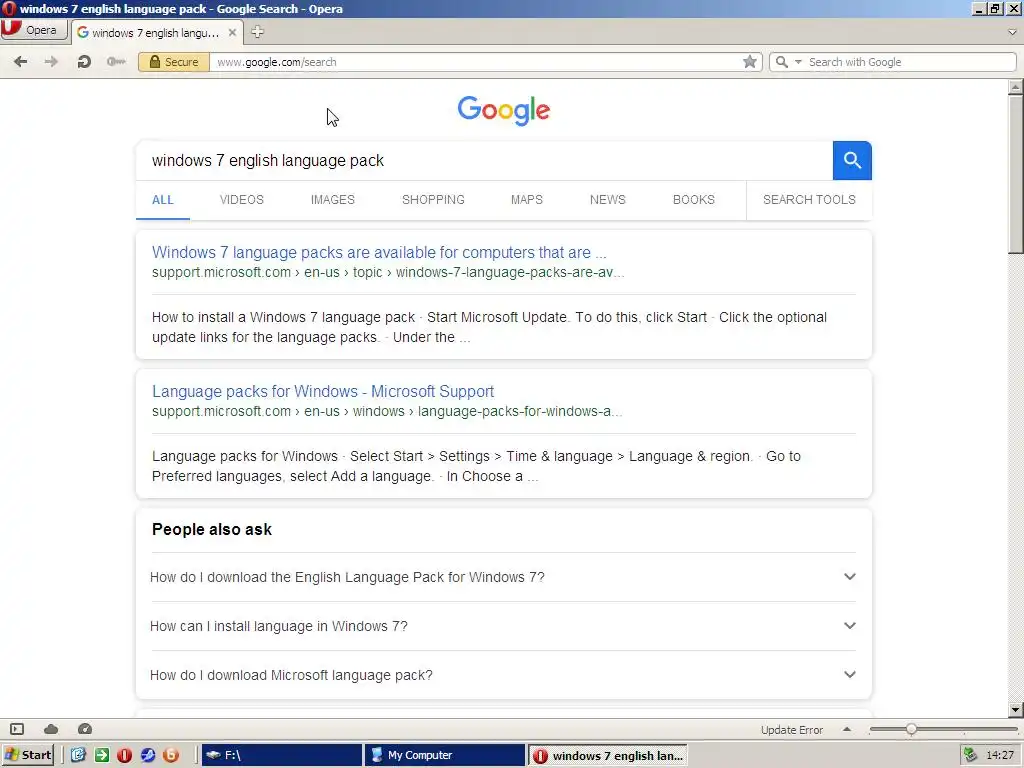Open Opera Link cloud icon
The image size is (1024, 768).
coord(51,729)
